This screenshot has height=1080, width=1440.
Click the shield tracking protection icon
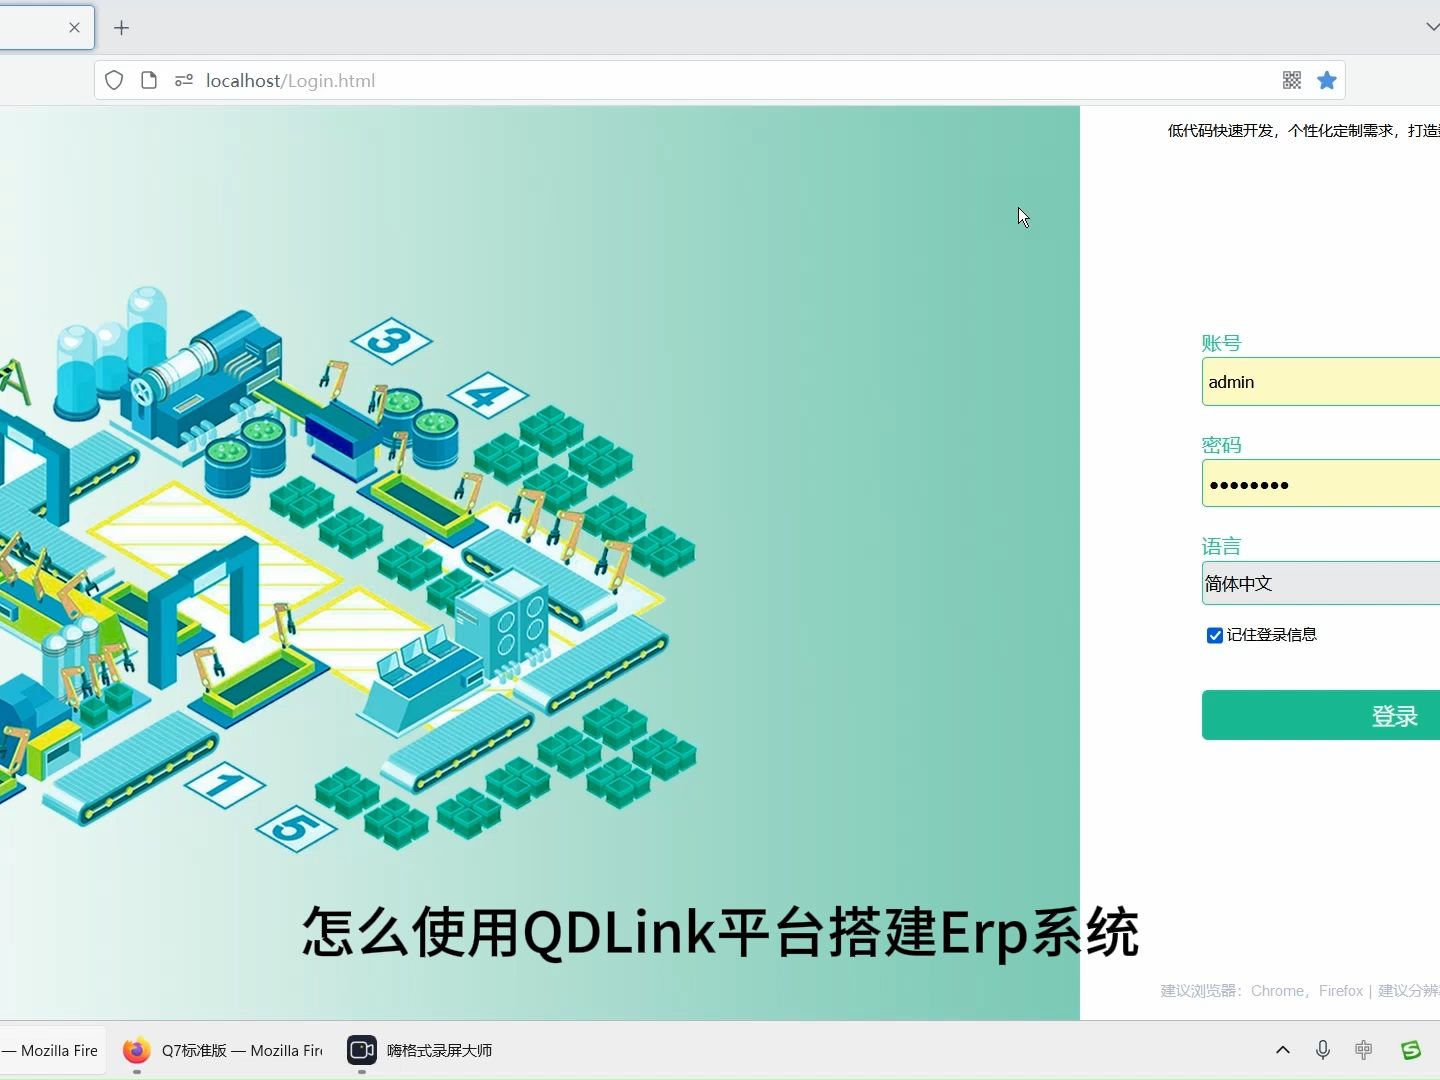(x=113, y=80)
